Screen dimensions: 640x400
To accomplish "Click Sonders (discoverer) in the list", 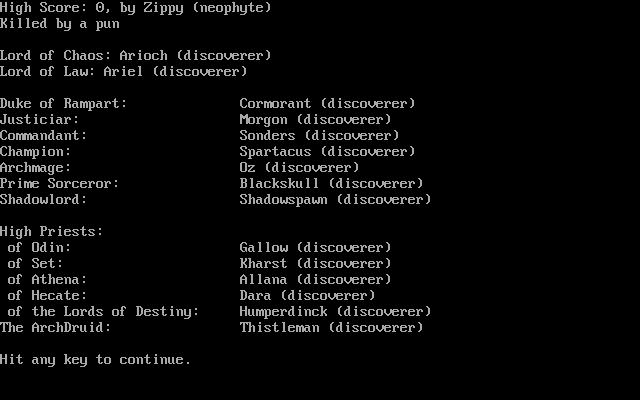I will (x=319, y=135).
